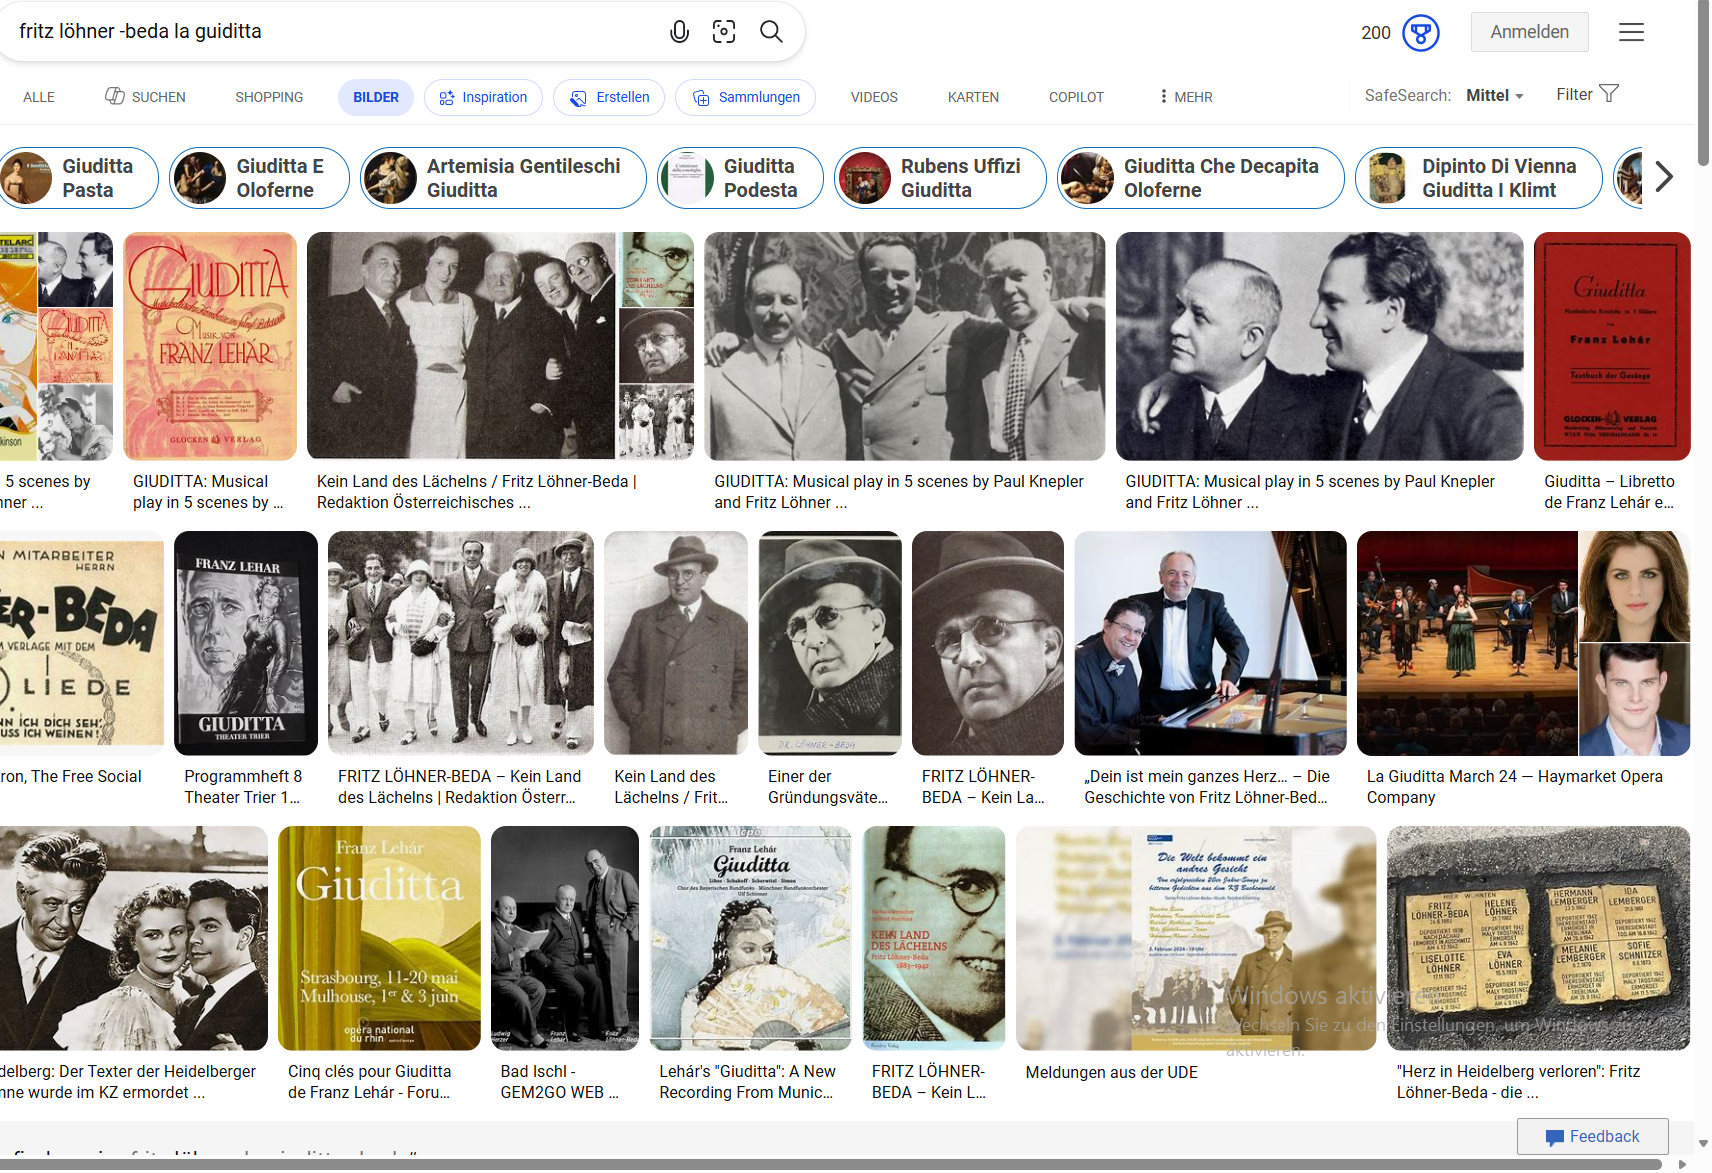Click the Rubens Uffizi chip thumbnail
The height and width of the screenshot is (1173, 1712).
865,178
